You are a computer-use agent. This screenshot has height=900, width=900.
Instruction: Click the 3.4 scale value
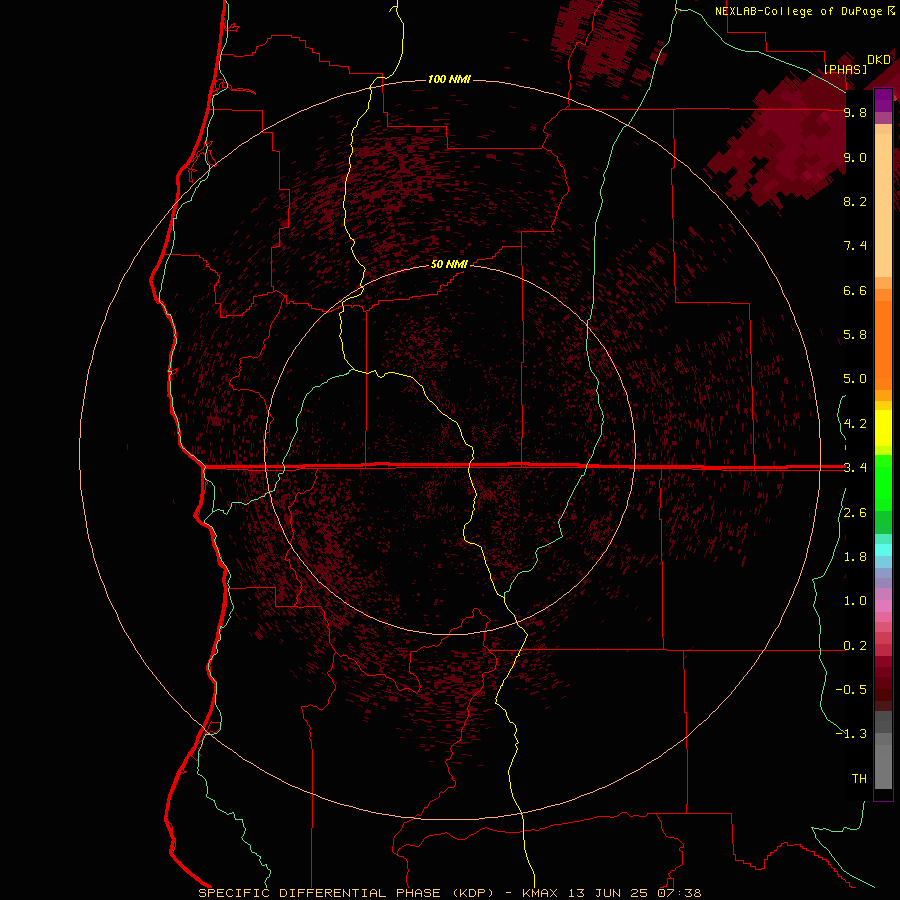tap(855, 468)
